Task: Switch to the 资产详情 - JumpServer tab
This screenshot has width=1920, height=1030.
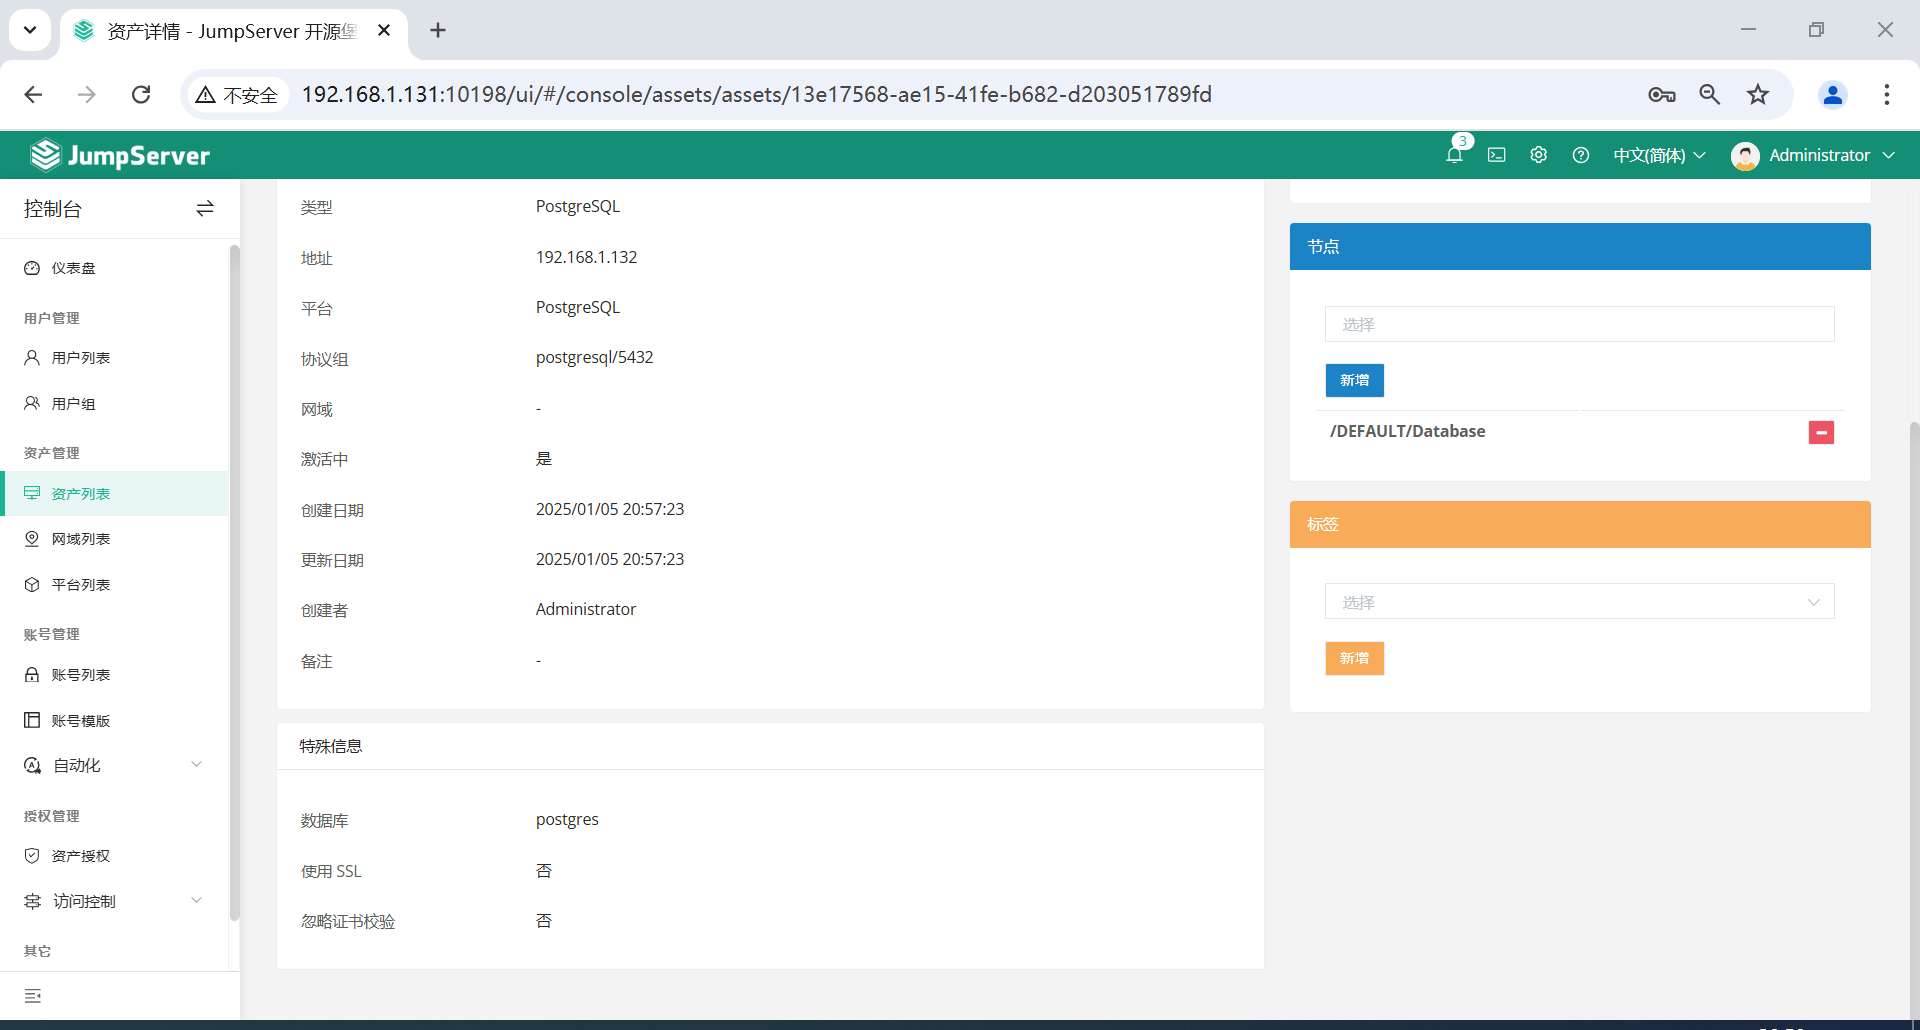Action: pos(234,31)
